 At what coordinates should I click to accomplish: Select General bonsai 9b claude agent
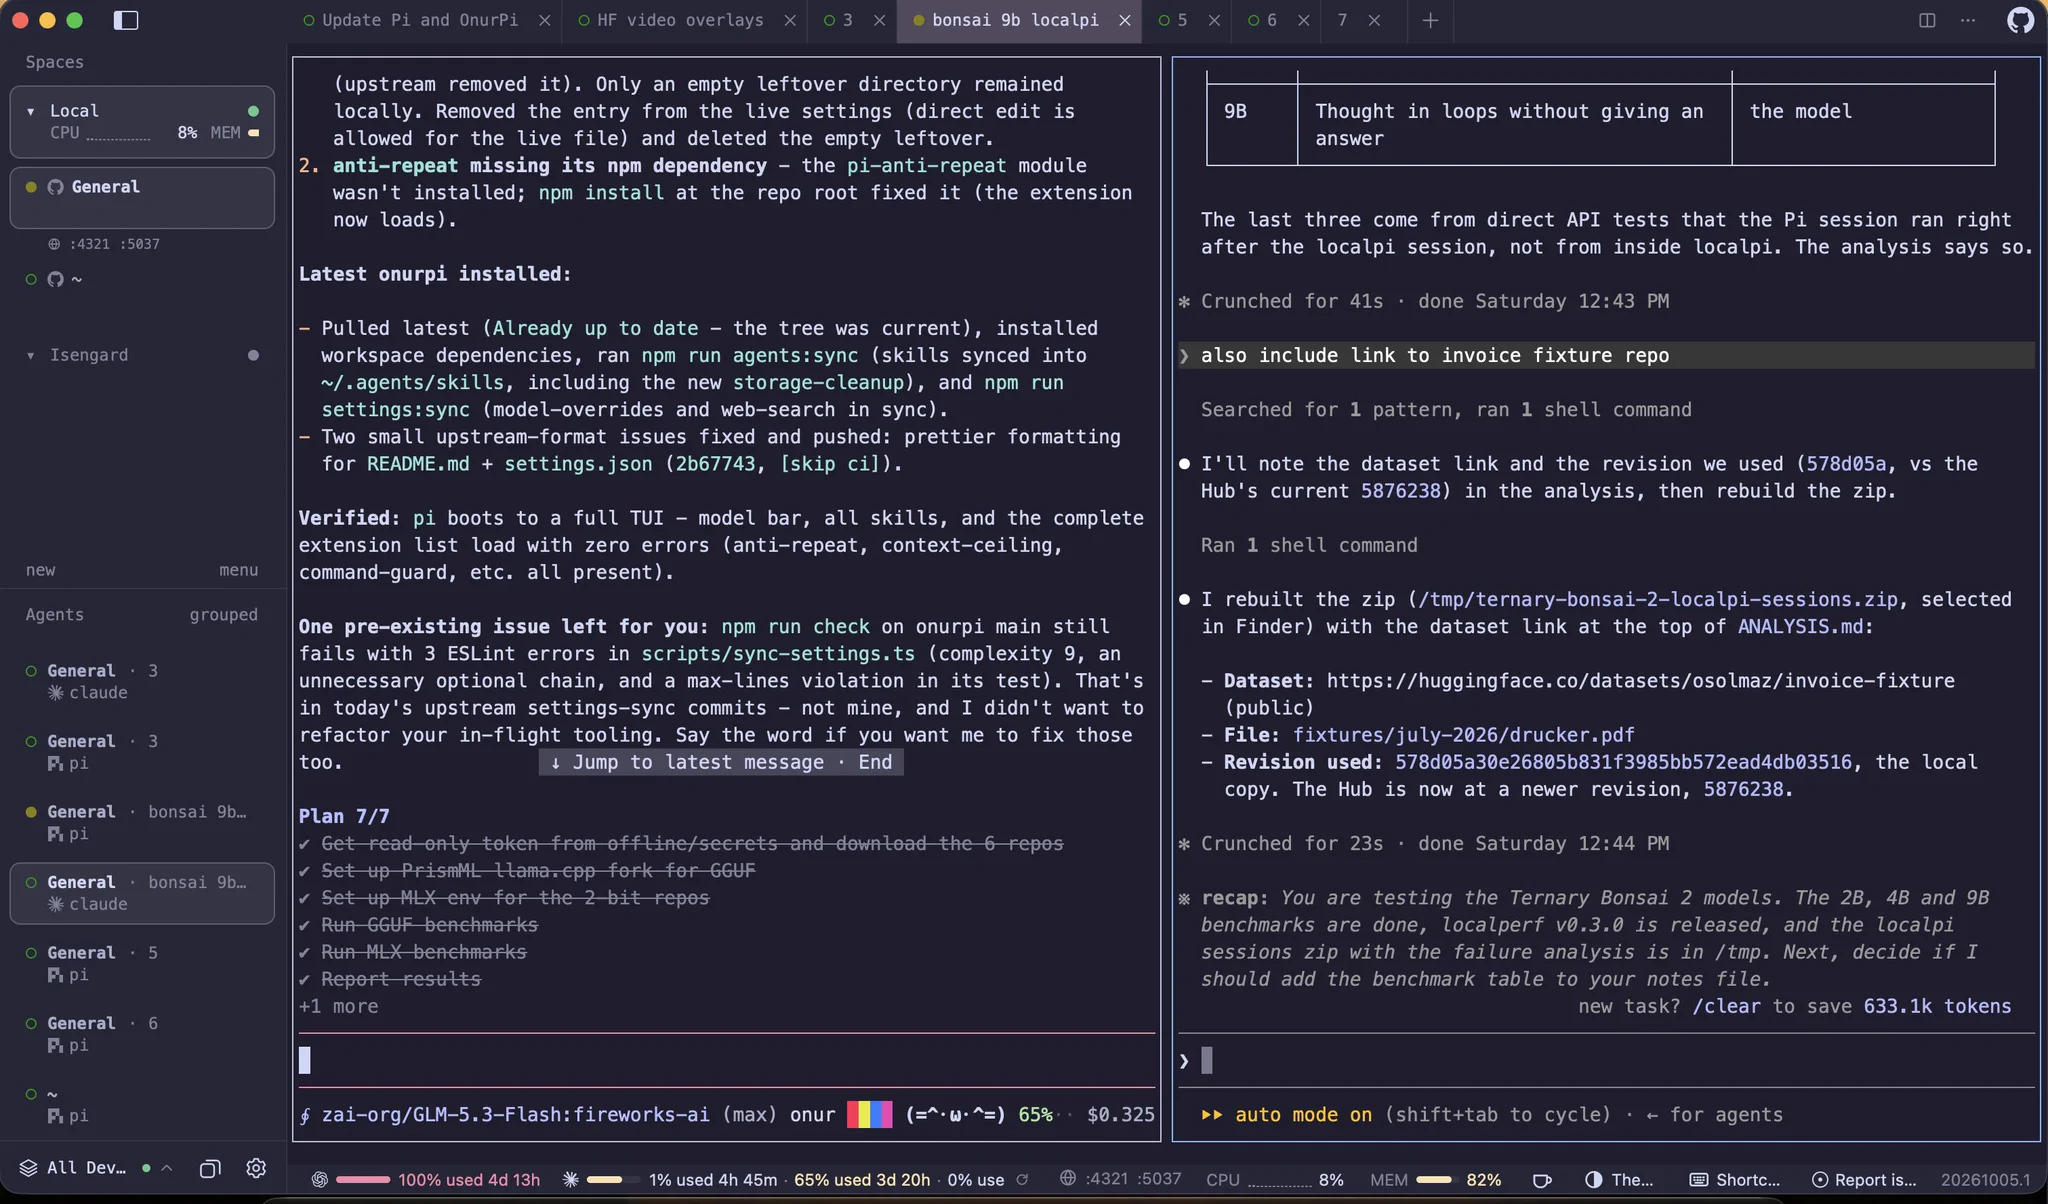142,893
